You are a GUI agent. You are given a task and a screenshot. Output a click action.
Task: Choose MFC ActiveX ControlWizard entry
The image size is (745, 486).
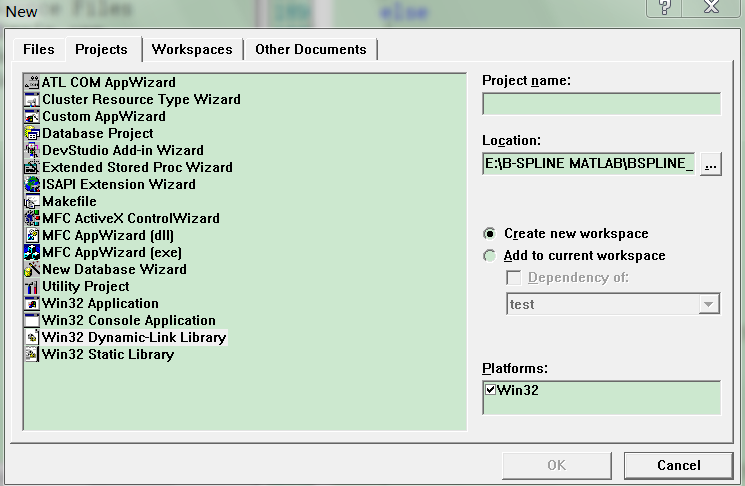(131, 218)
